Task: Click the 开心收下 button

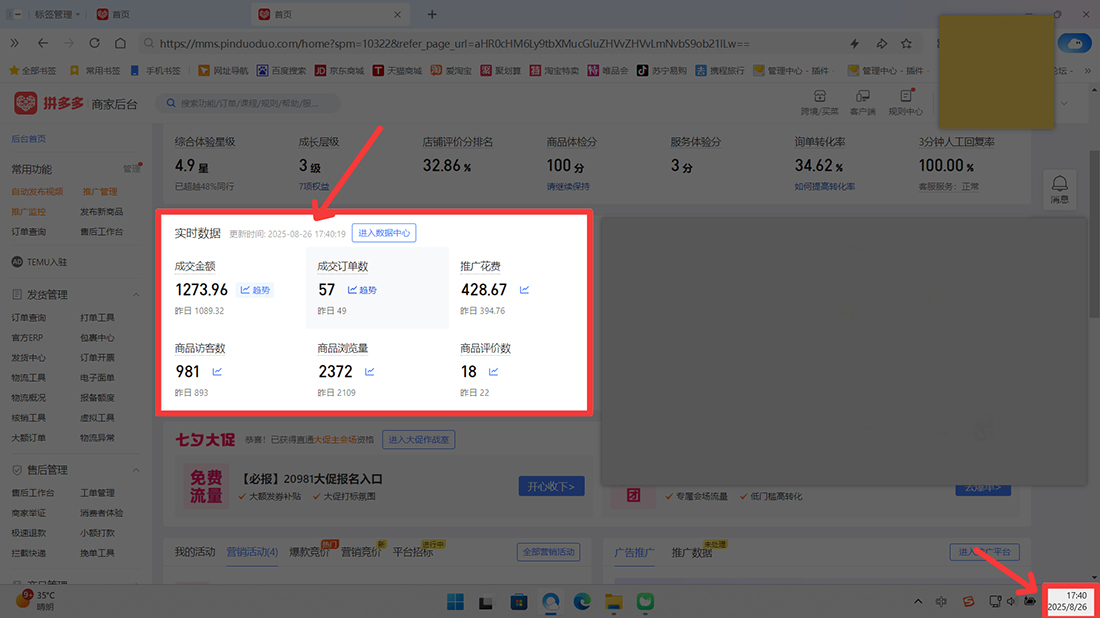Action: tap(551, 486)
